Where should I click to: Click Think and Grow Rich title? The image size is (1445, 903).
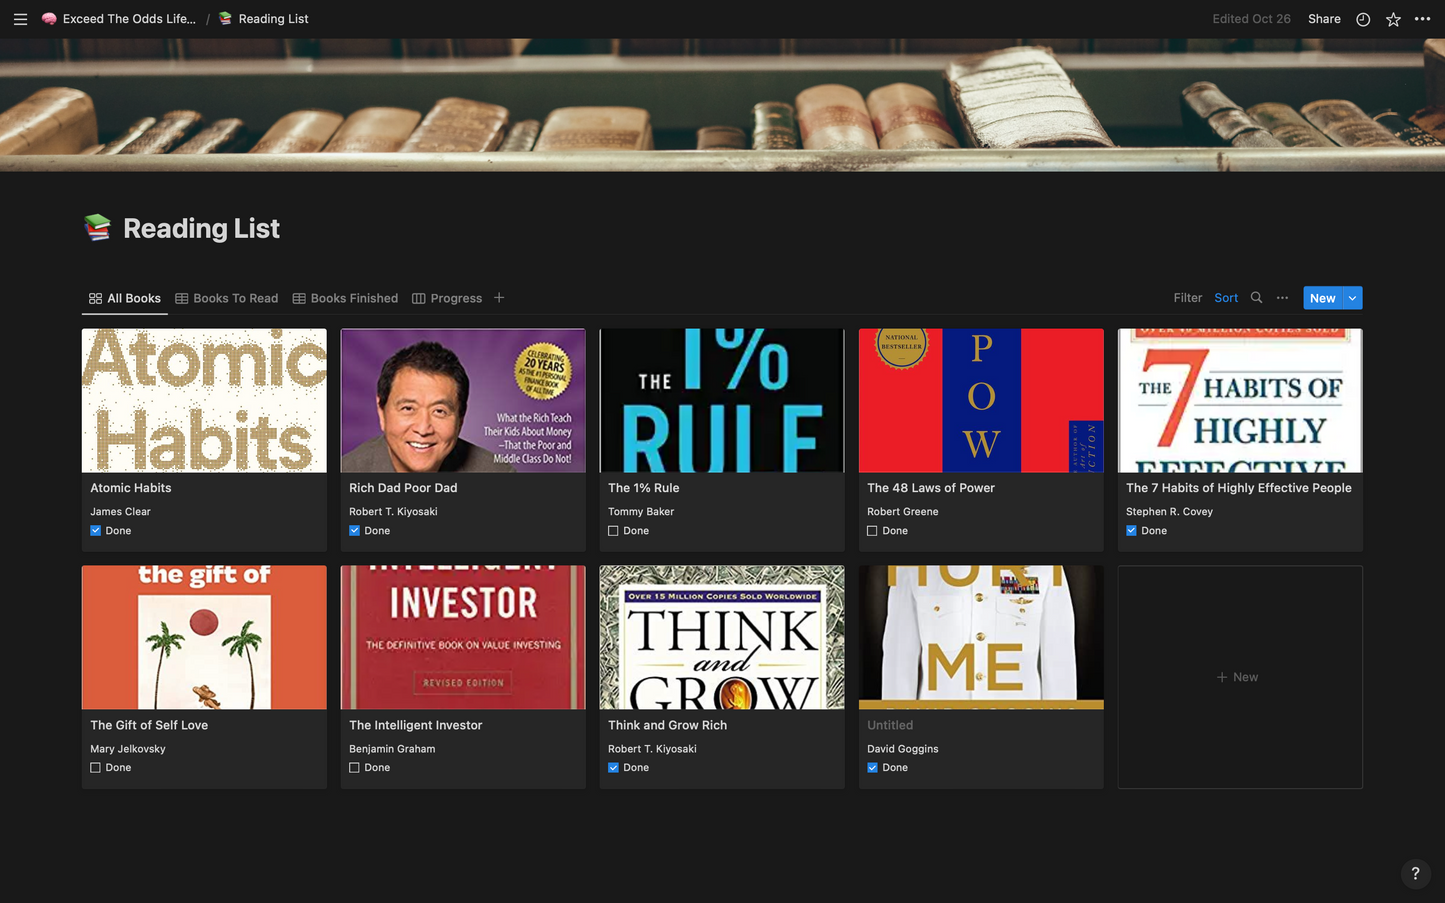[x=667, y=725]
